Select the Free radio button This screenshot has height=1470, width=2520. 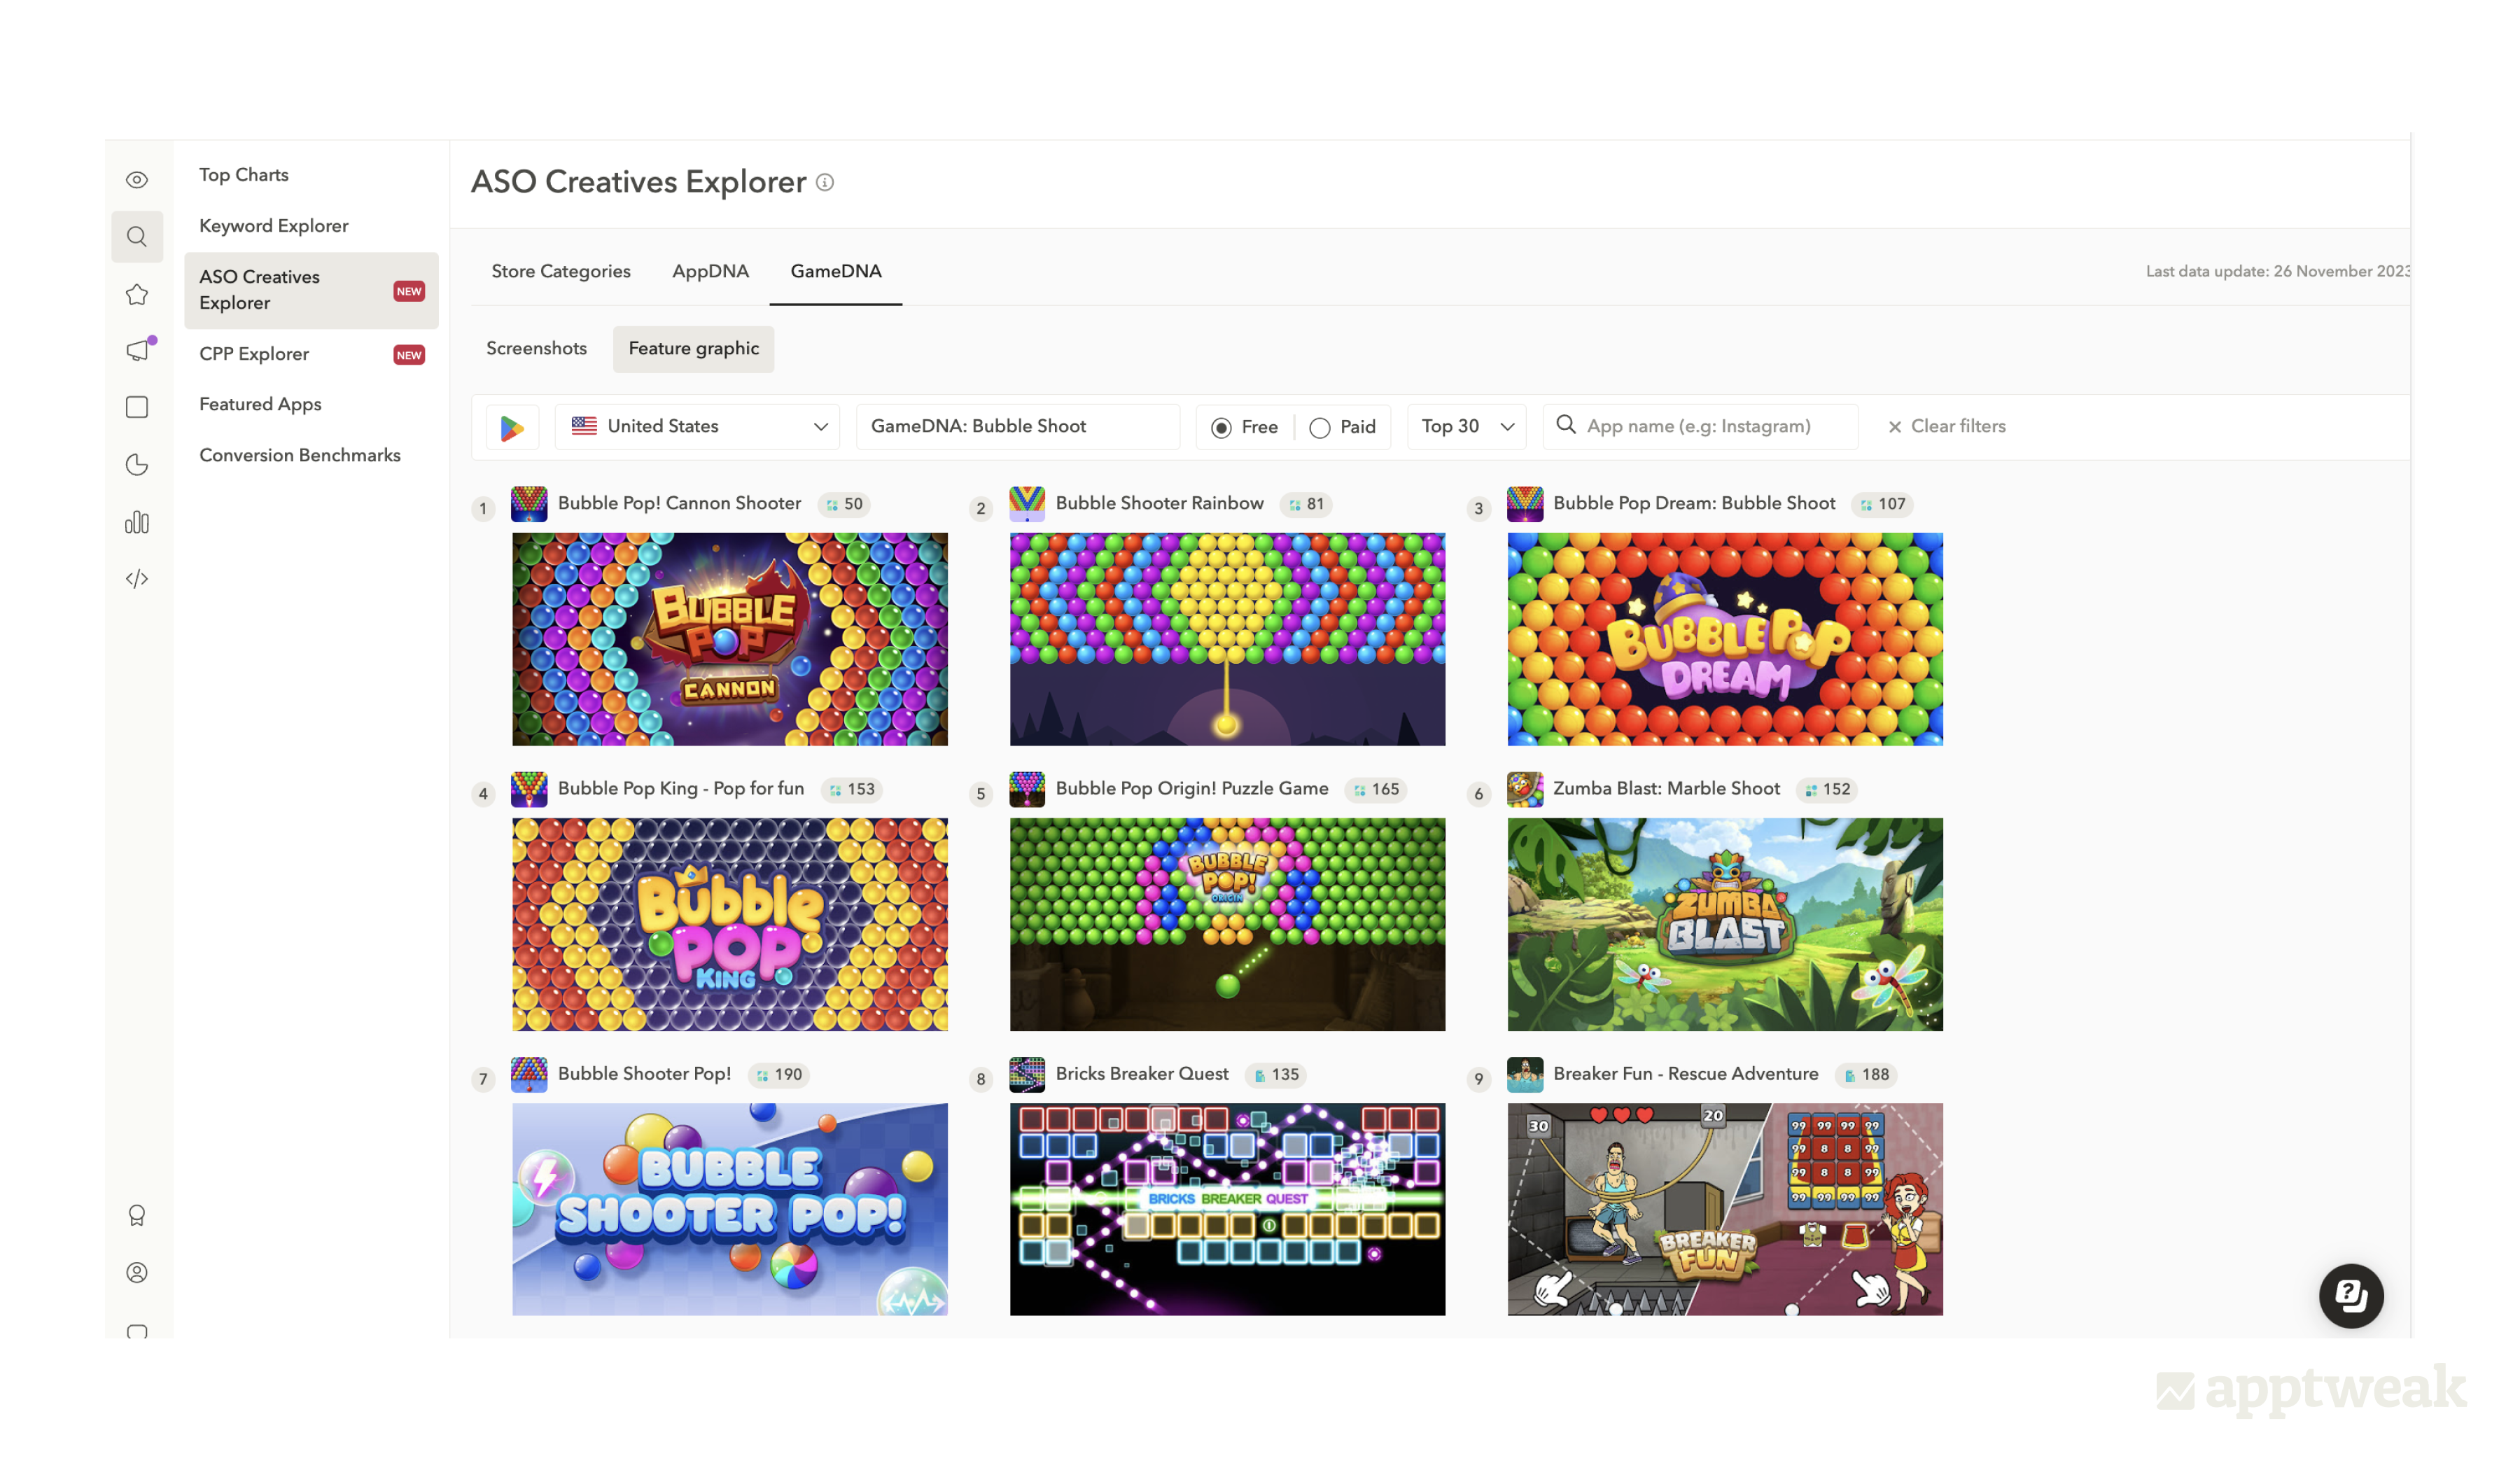tap(1221, 428)
